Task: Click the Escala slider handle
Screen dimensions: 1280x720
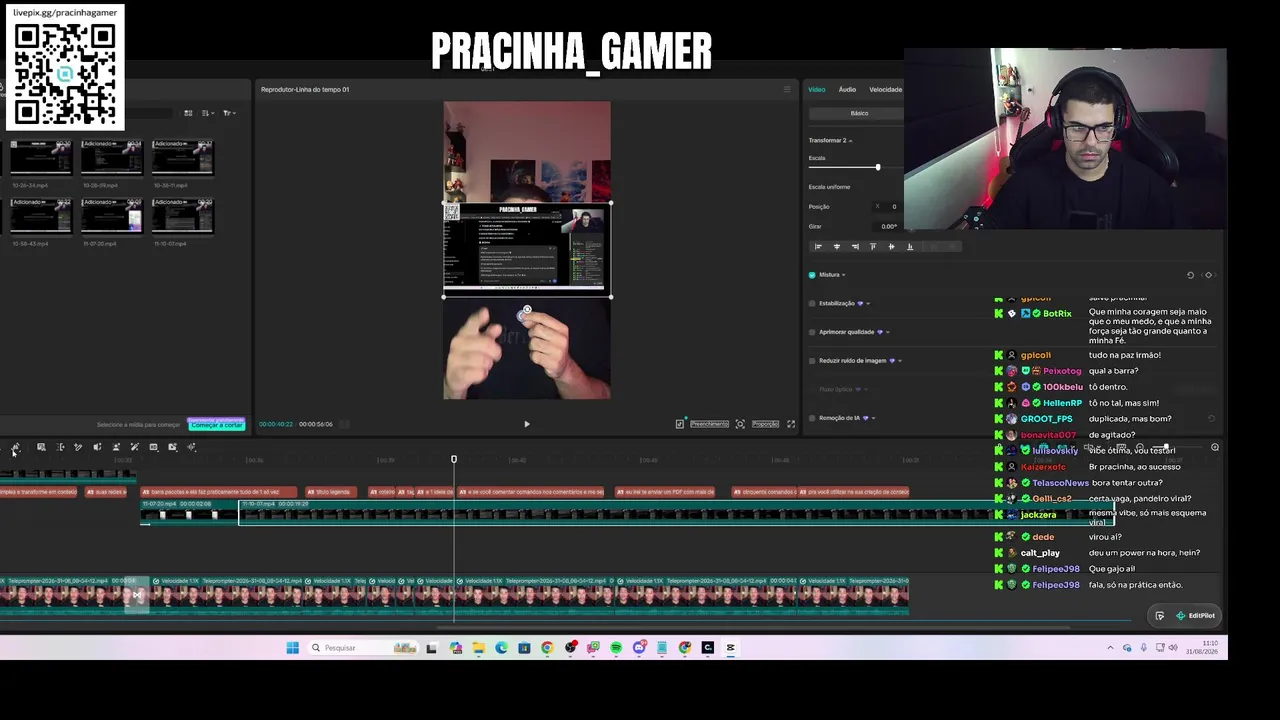Action: 878,167
